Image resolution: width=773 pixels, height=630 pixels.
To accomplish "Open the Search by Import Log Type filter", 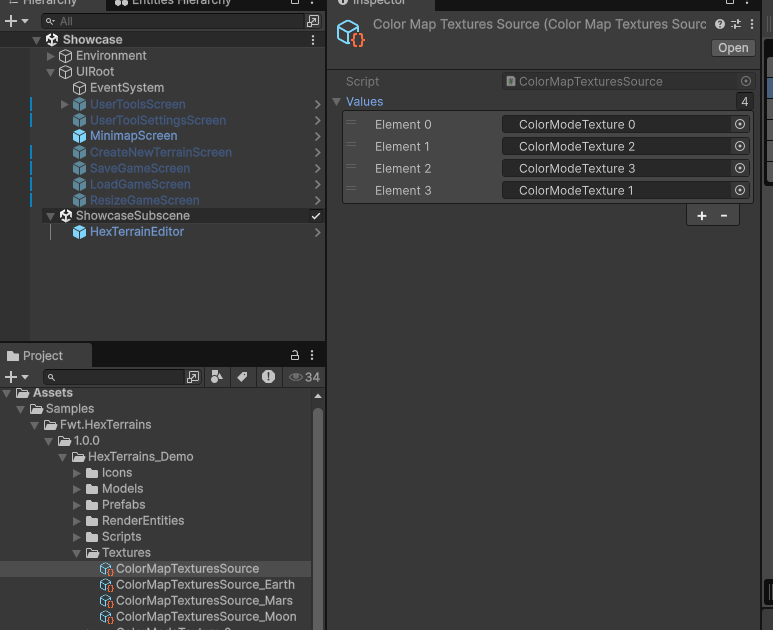I will click(x=268, y=377).
